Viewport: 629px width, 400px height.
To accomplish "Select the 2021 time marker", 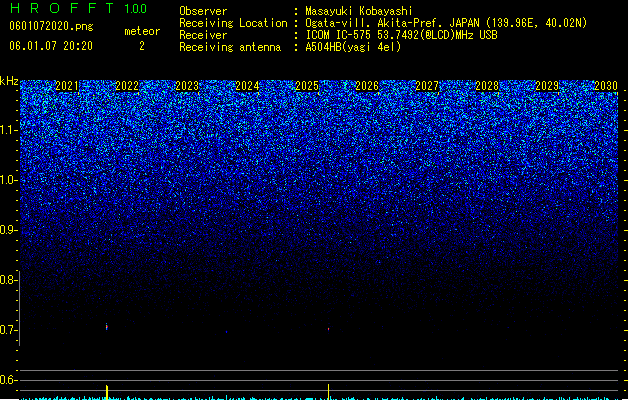I will tap(67, 86).
